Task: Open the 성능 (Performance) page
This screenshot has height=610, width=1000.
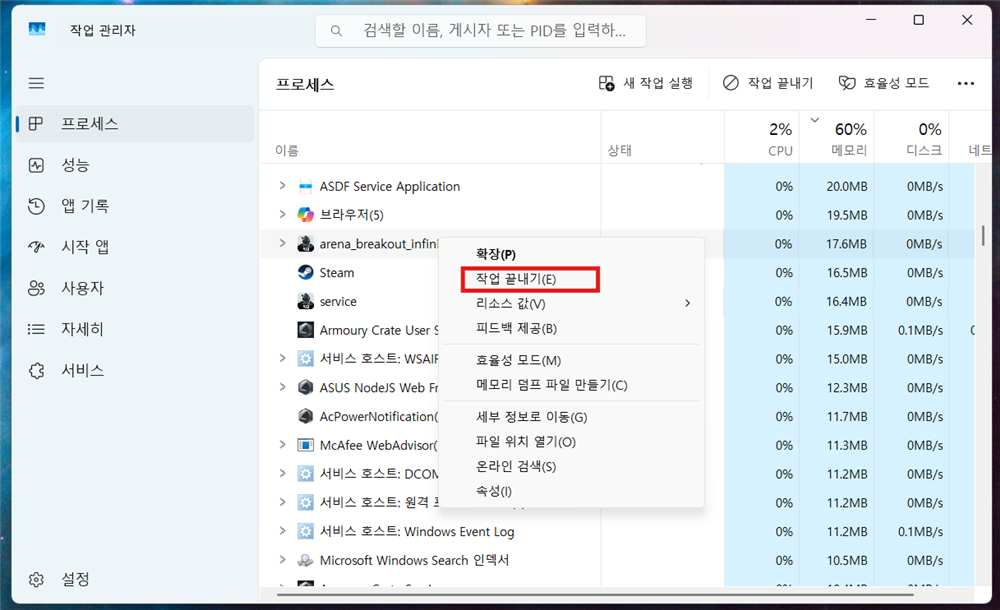Action: click(135, 165)
